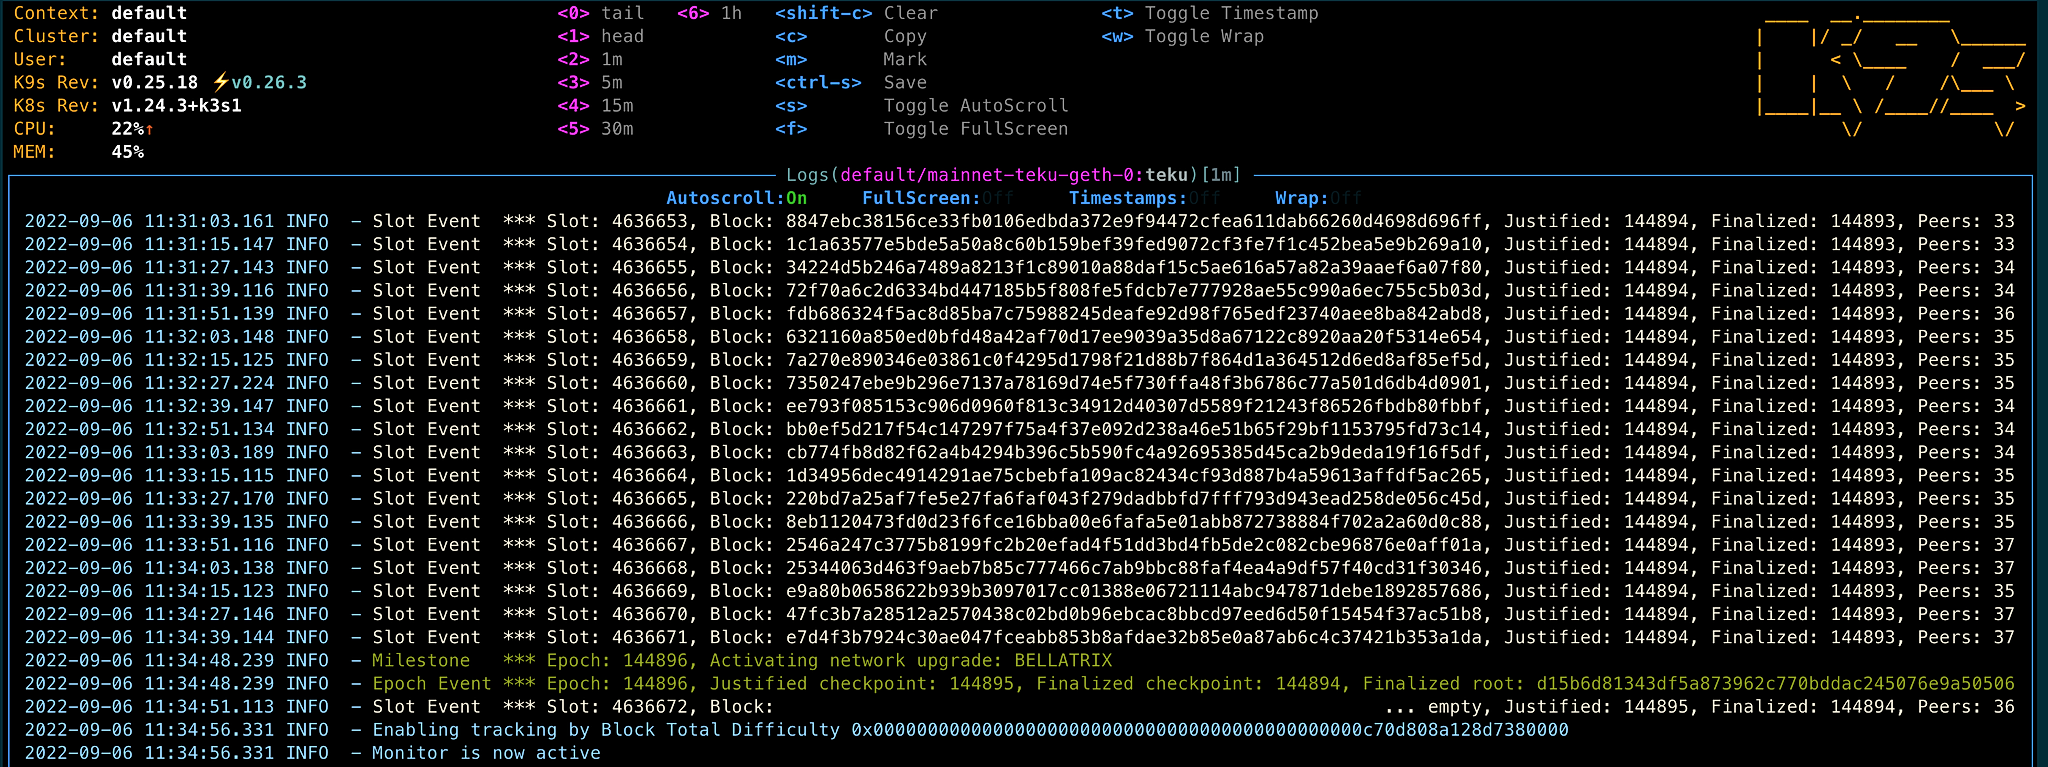Click the Epoch Event 144896 log line
Screen dimensions: 2048x767
[x=1020, y=683]
